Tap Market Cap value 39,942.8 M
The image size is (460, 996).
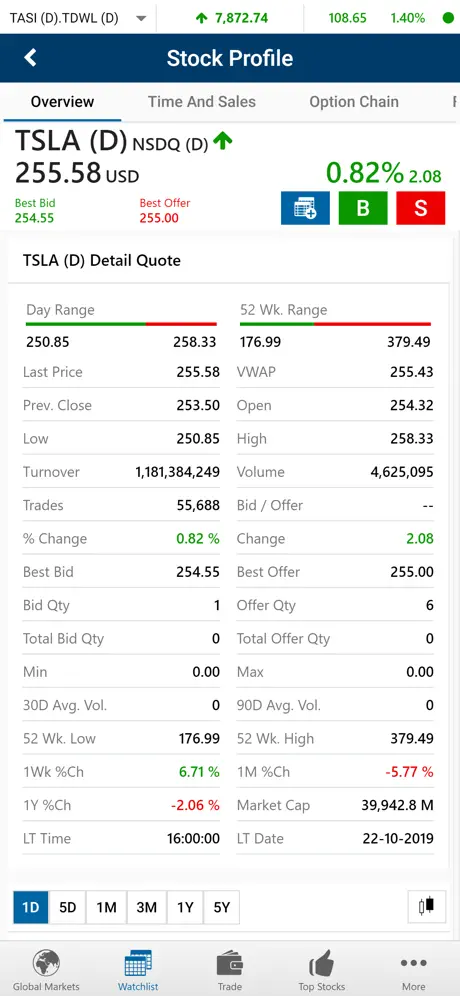coord(398,805)
